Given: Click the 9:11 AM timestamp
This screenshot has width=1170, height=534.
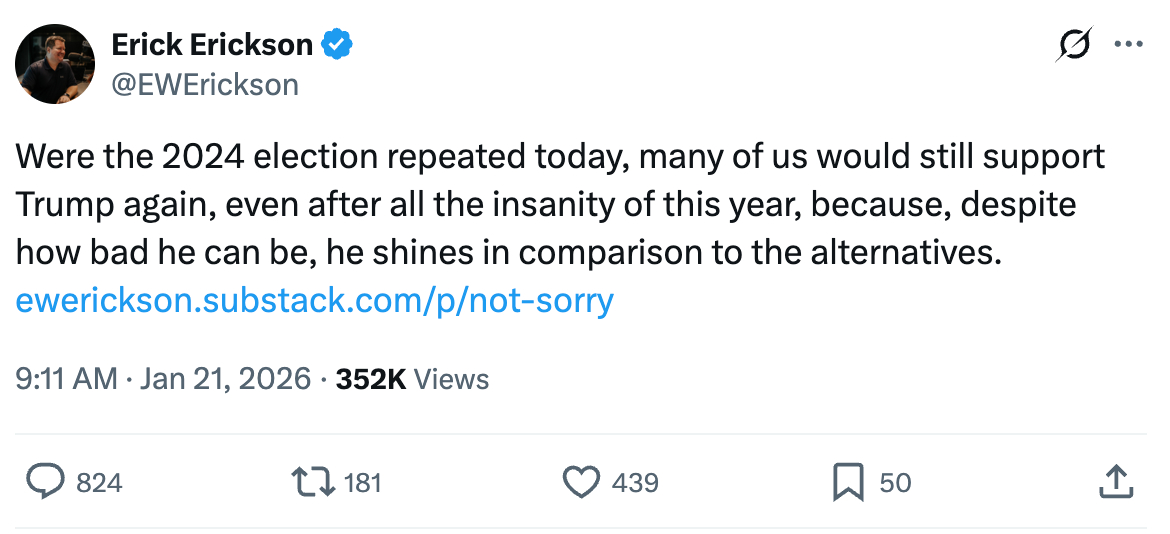Looking at the screenshot, I should point(65,379).
